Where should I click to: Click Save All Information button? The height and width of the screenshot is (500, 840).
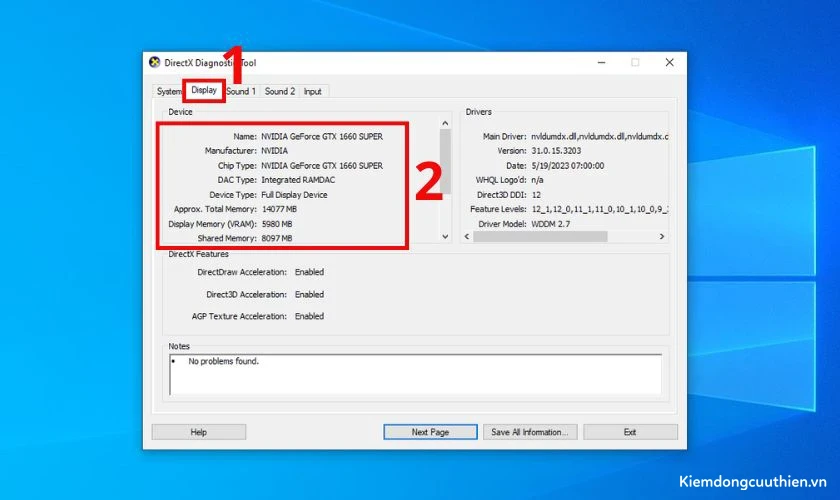530,432
